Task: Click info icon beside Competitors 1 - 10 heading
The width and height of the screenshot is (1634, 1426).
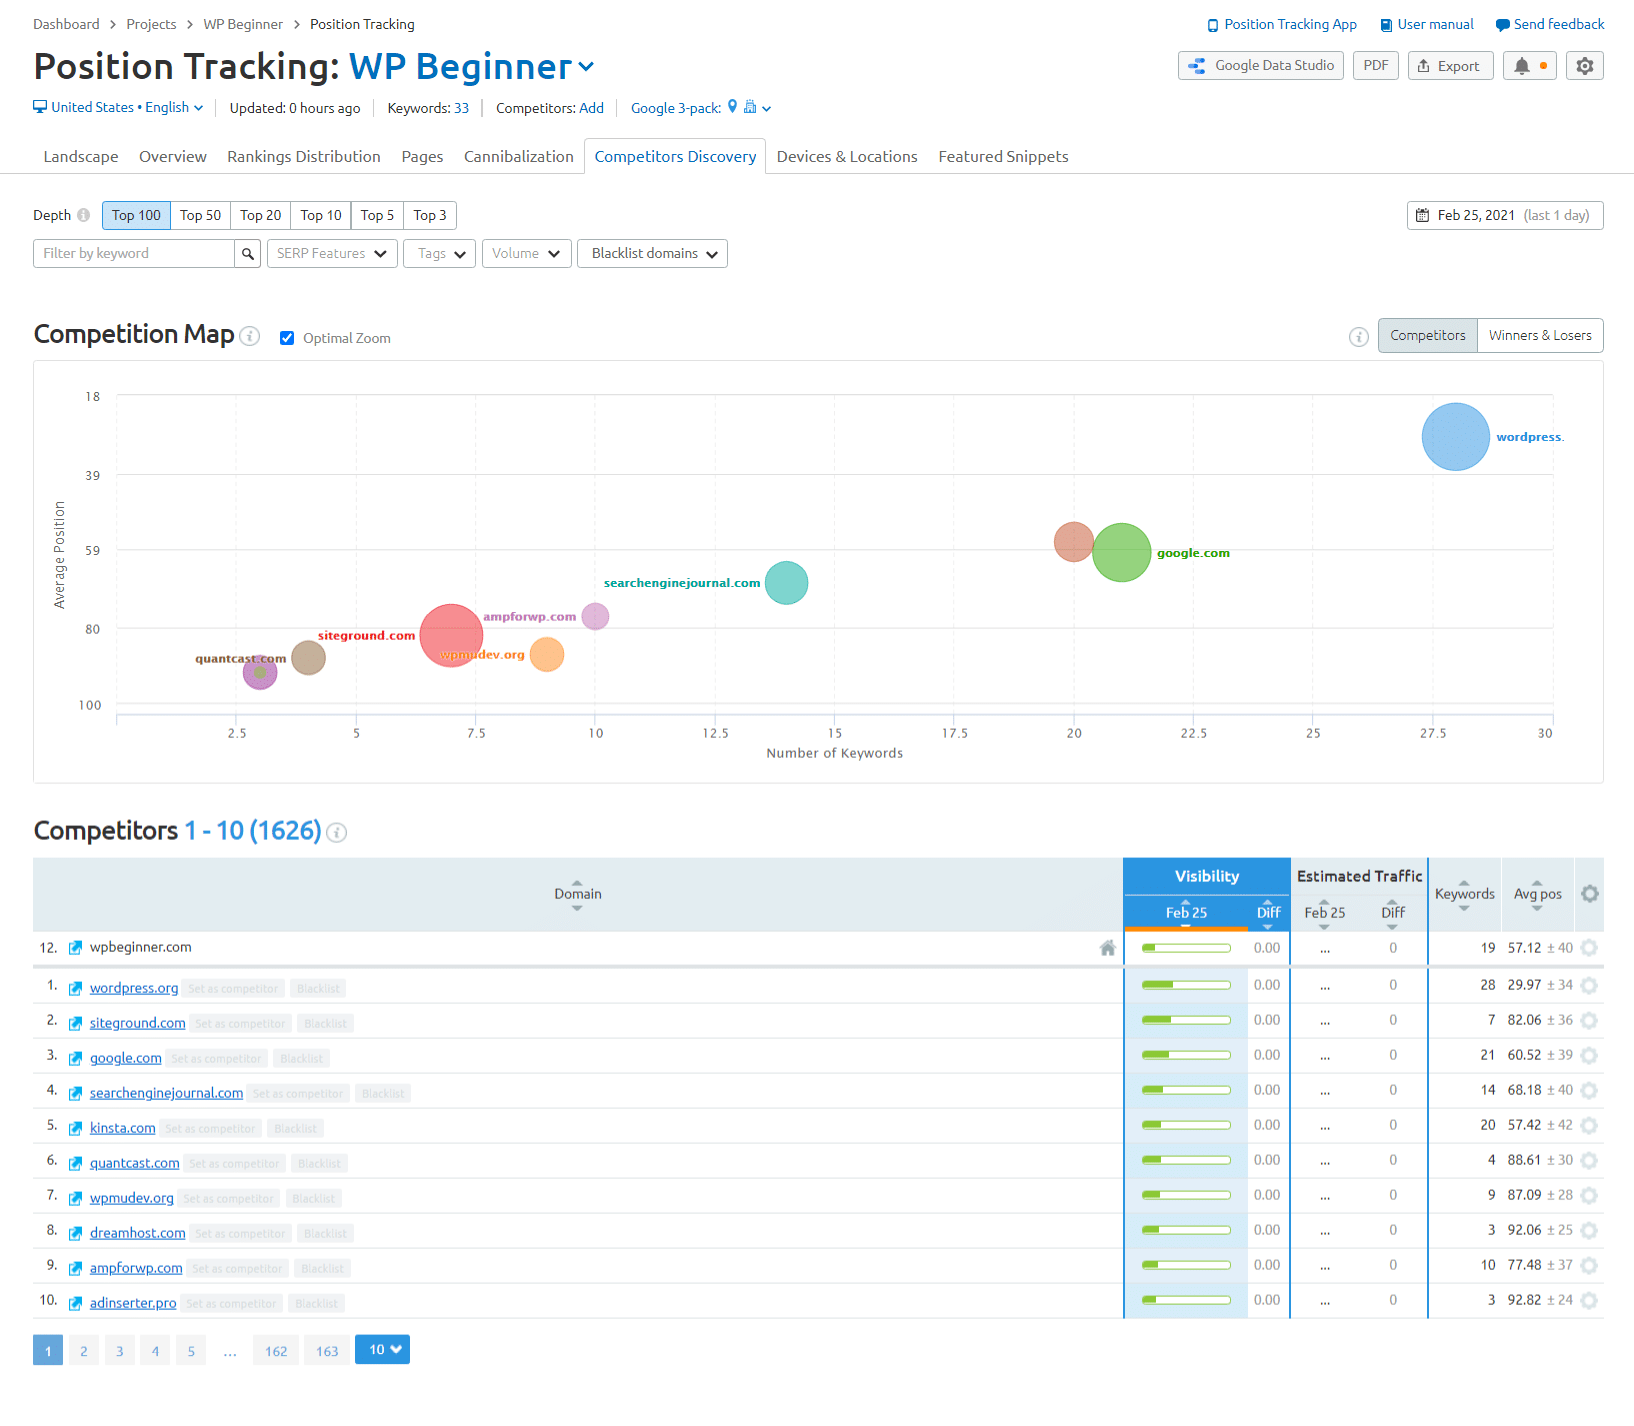Action: click(x=337, y=832)
